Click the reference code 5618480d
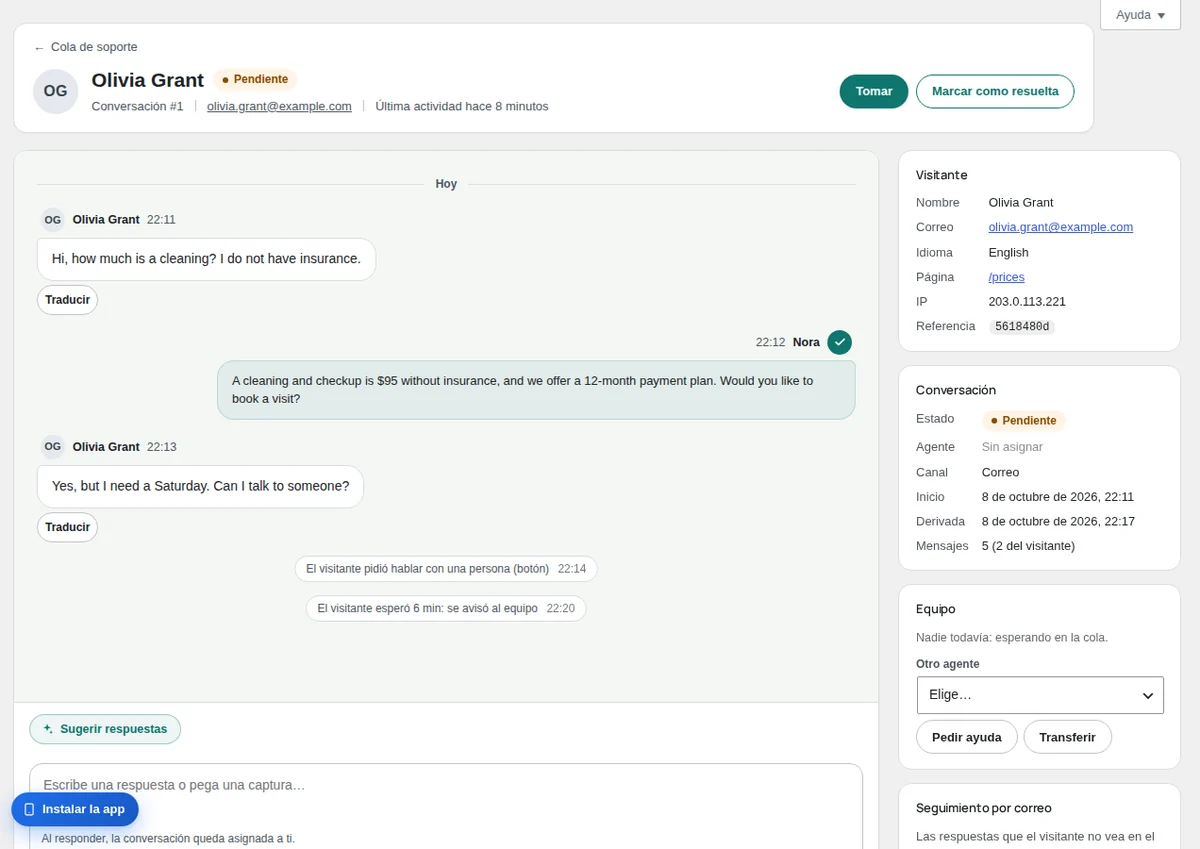1200x849 pixels. click(1022, 327)
